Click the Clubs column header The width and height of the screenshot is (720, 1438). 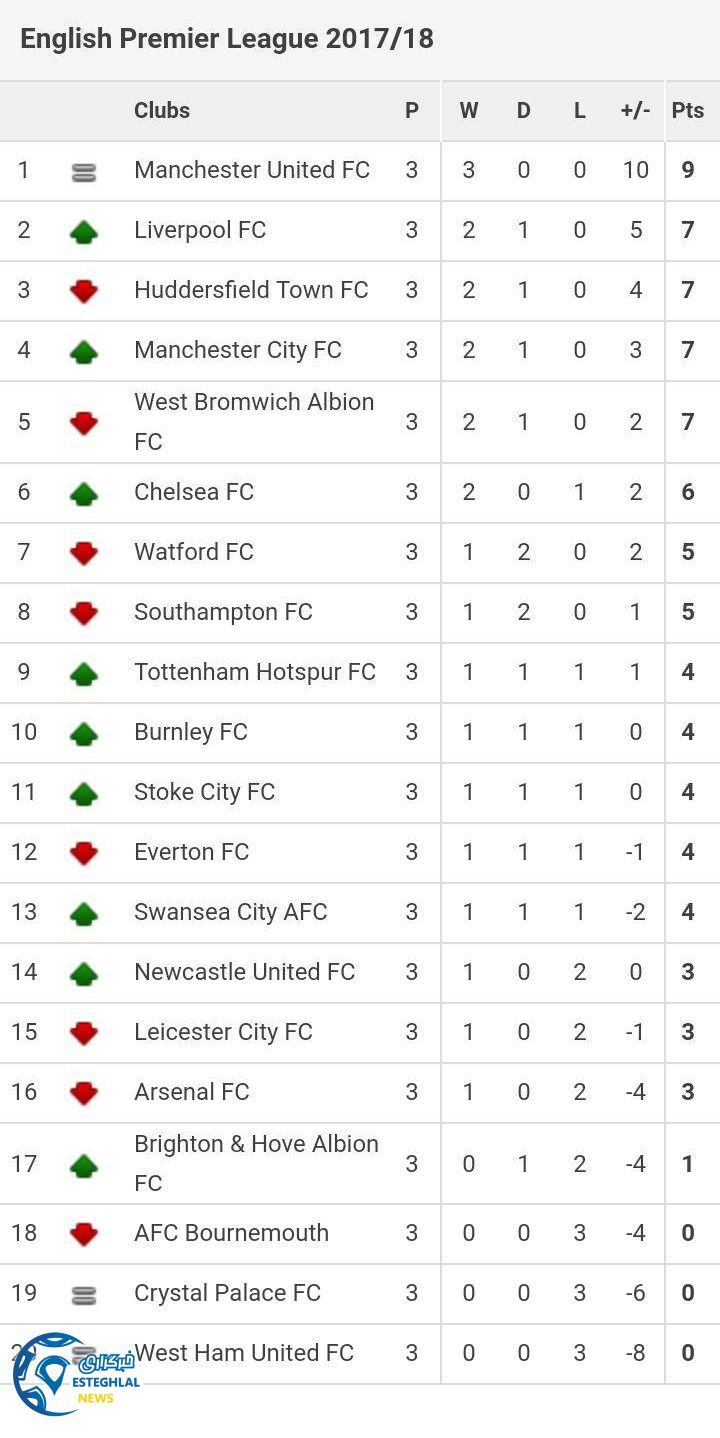click(162, 110)
